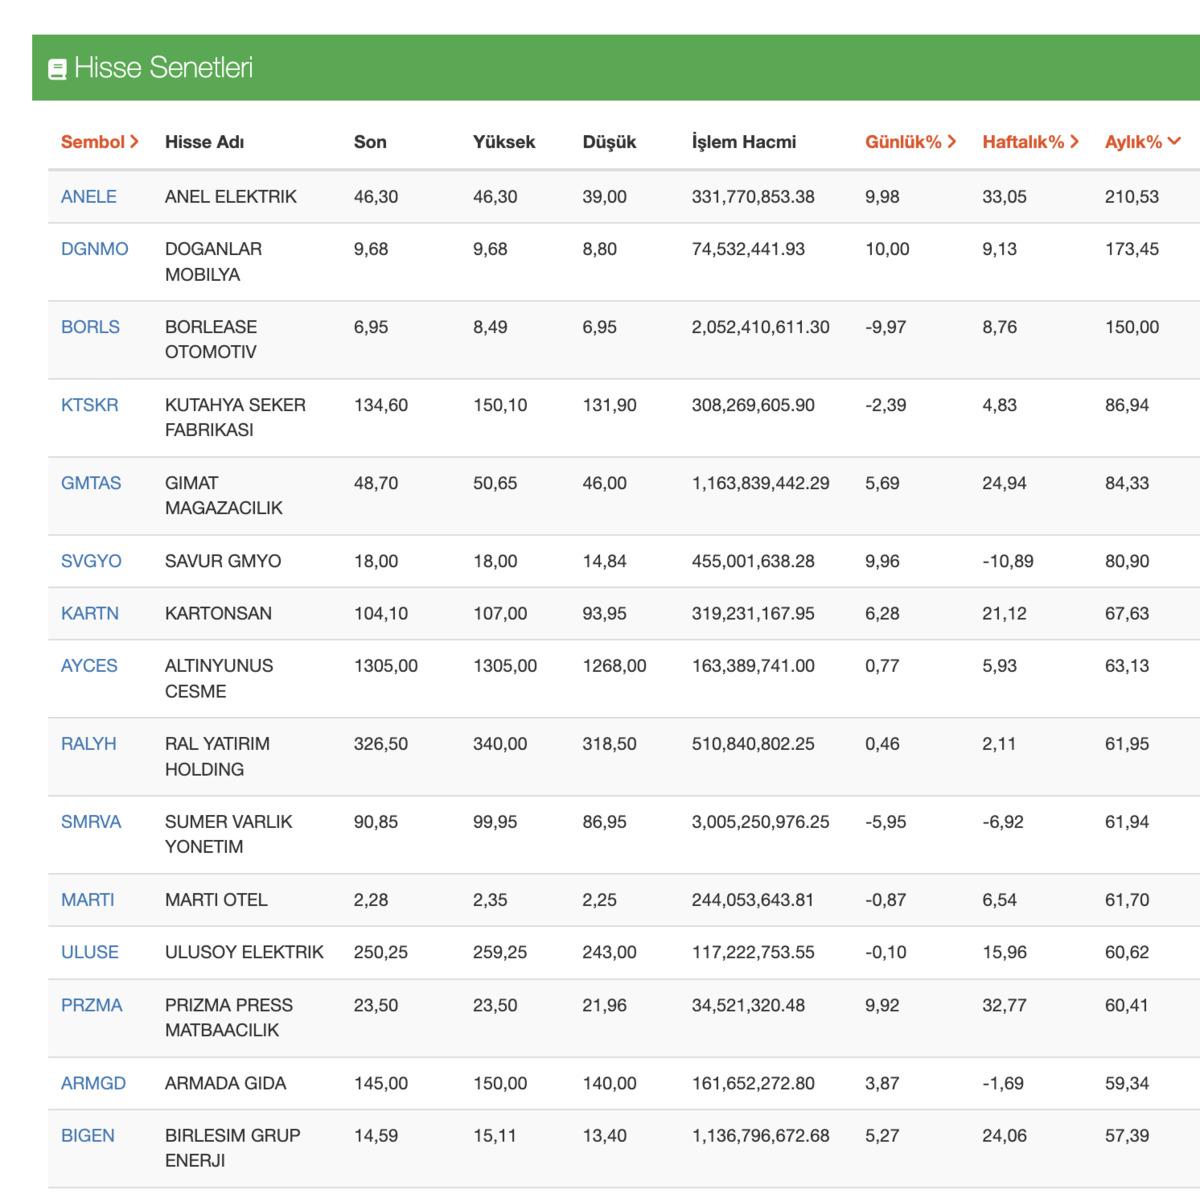The image size is (1200, 1194).
Task: Open the ANELE stock link
Action: click(88, 197)
